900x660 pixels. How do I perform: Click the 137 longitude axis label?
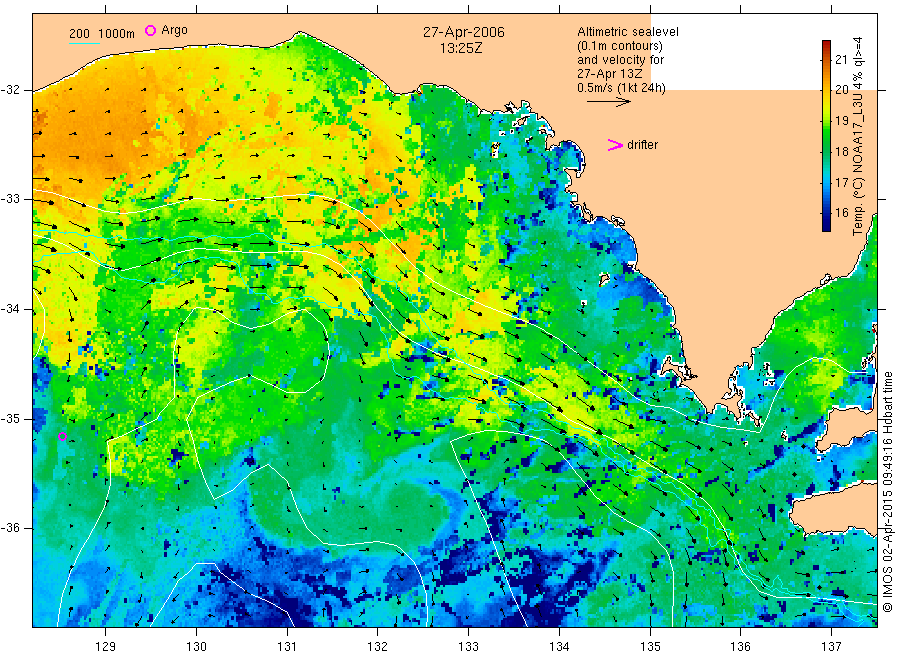(831, 647)
